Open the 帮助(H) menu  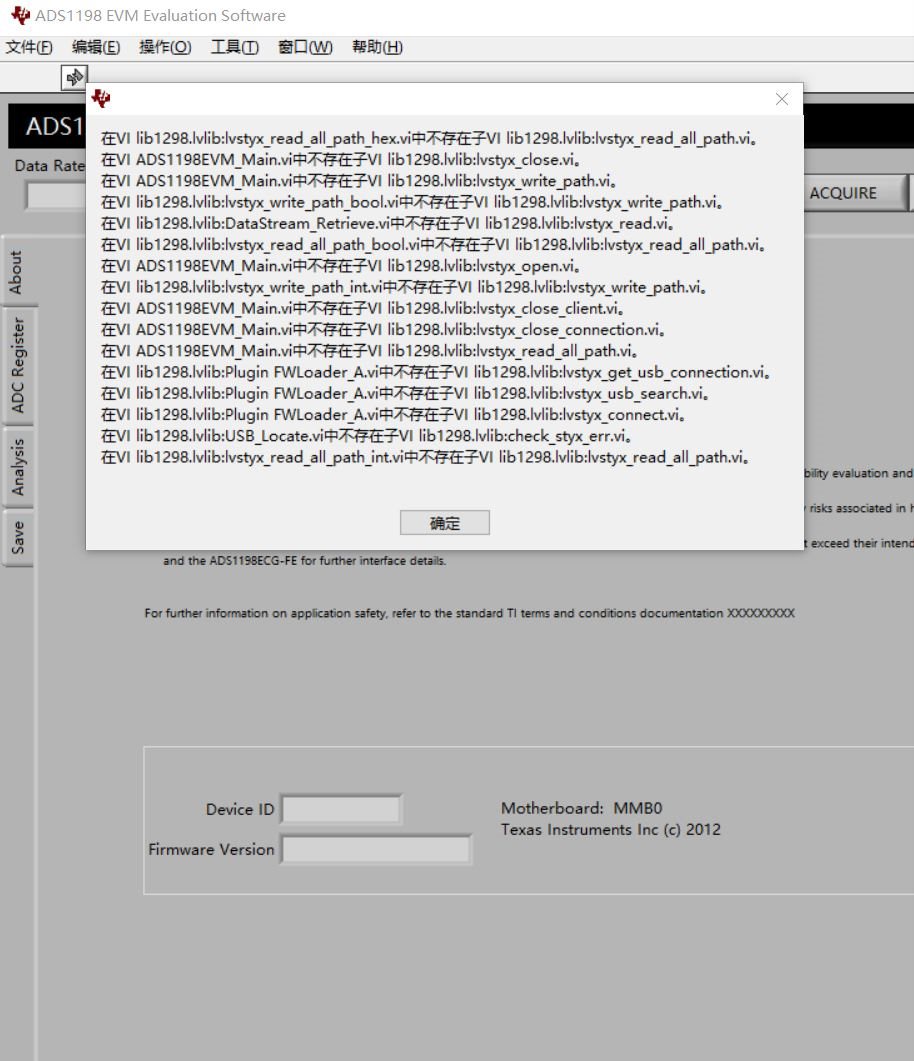[x=378, y=47]
